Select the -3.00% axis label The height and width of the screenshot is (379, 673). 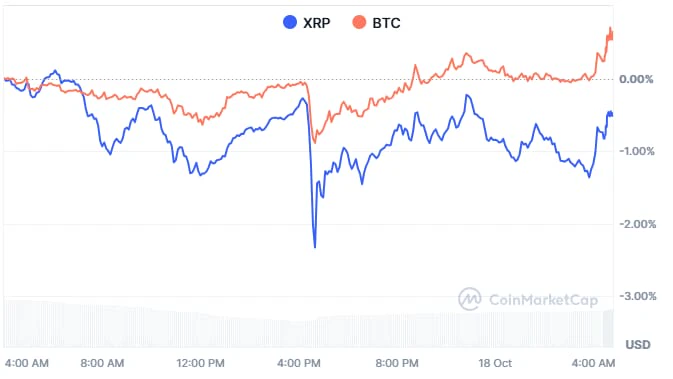tap(637, 296)
